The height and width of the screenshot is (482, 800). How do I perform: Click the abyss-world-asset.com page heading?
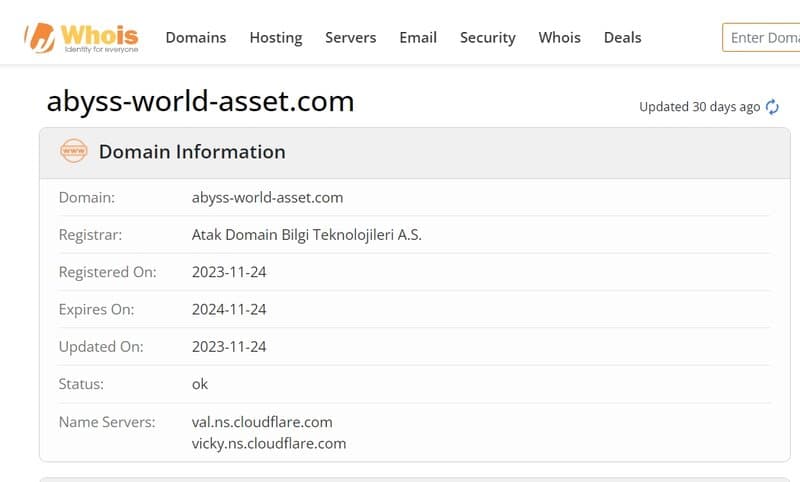tap(201, 101)
